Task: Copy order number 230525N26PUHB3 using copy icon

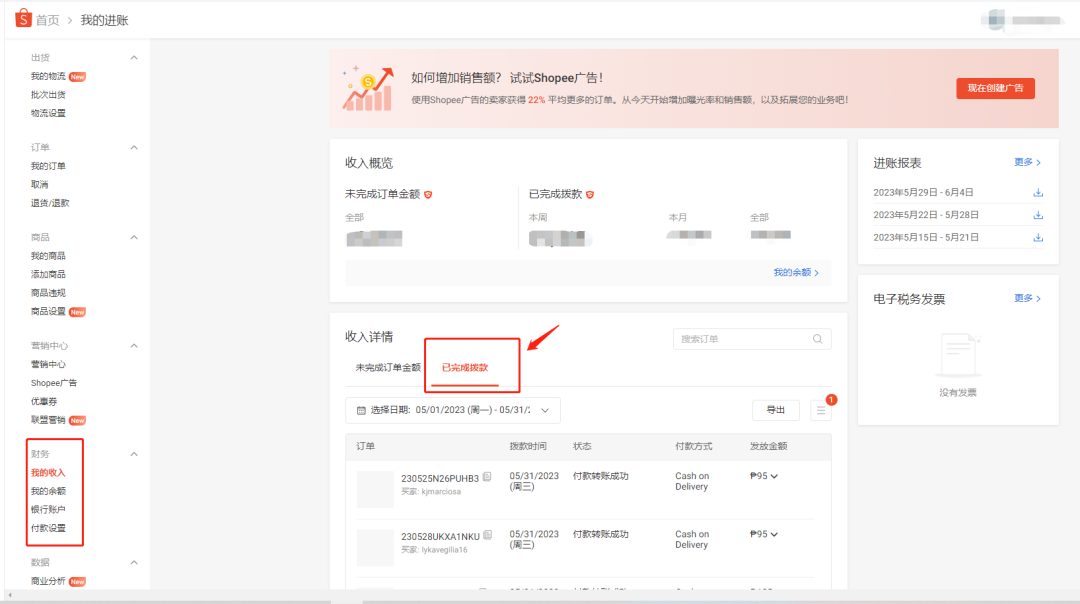Action: tap(487, 478)
